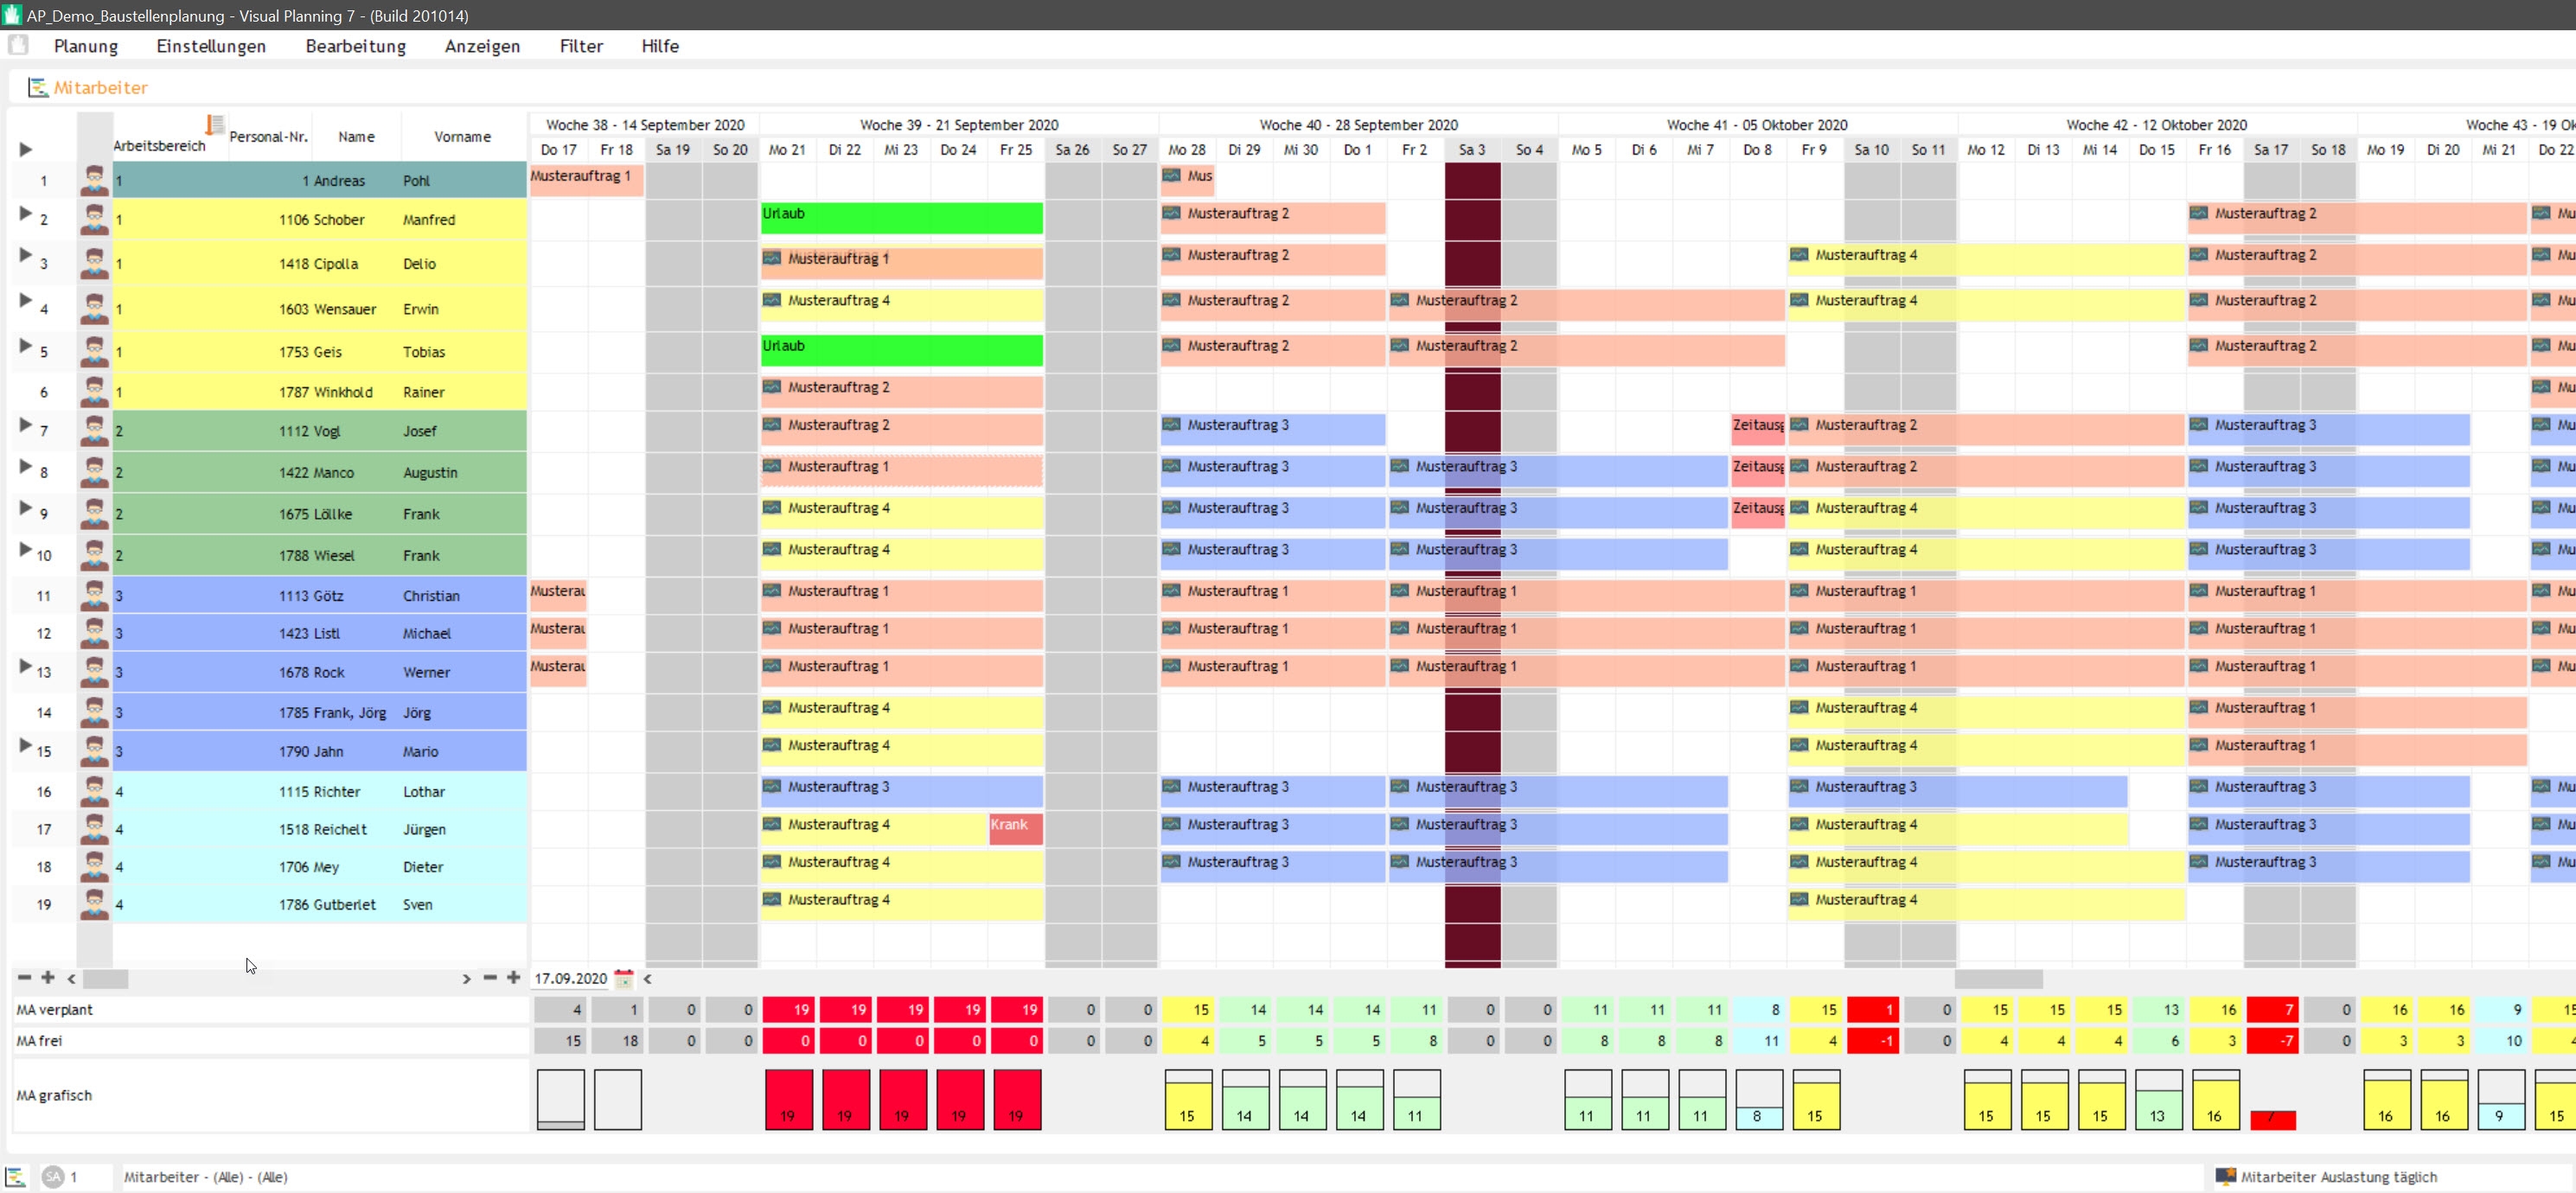Click the Gantt view icon in status bar
Image resolution: width=2576 pixels, height=1193 pixels.
(x=15, y=1177)
